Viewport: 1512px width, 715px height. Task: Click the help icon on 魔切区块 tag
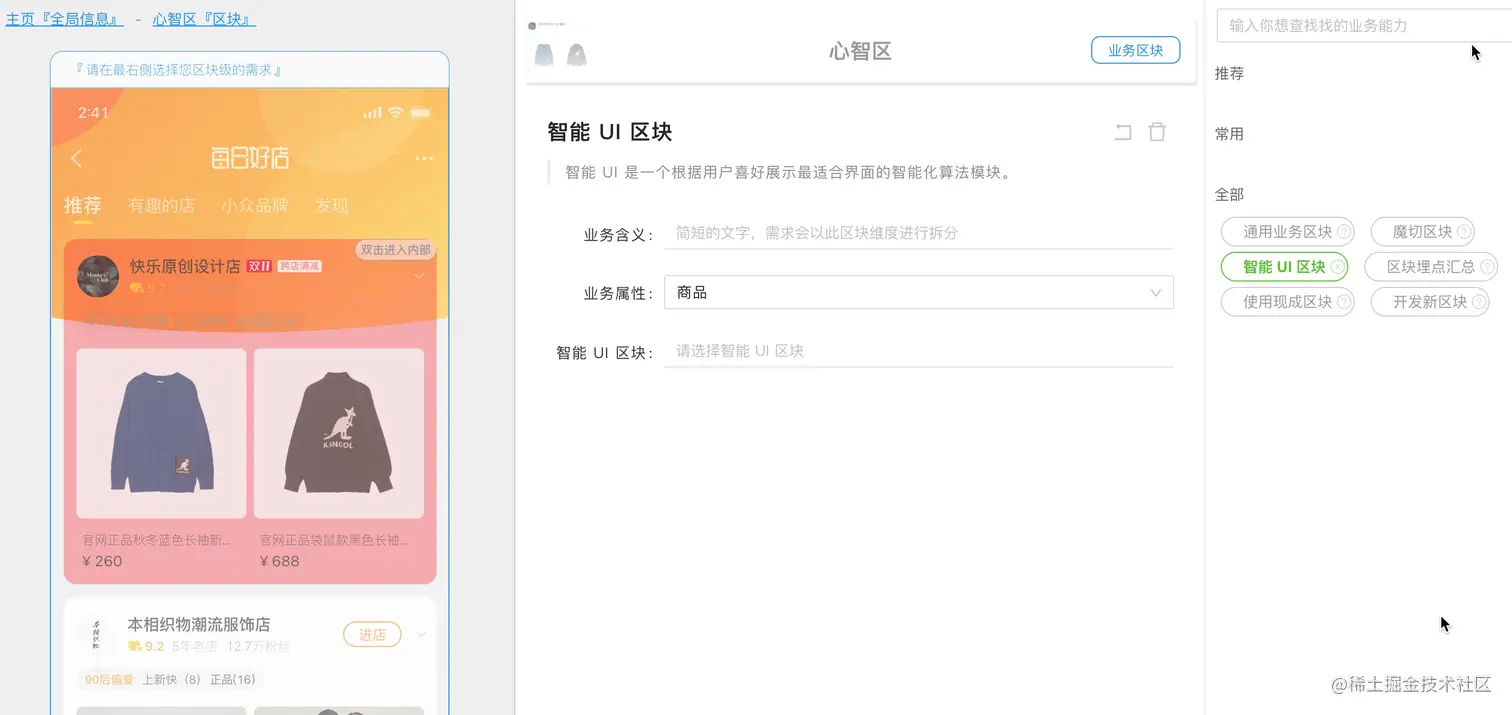click(1464, 232)
